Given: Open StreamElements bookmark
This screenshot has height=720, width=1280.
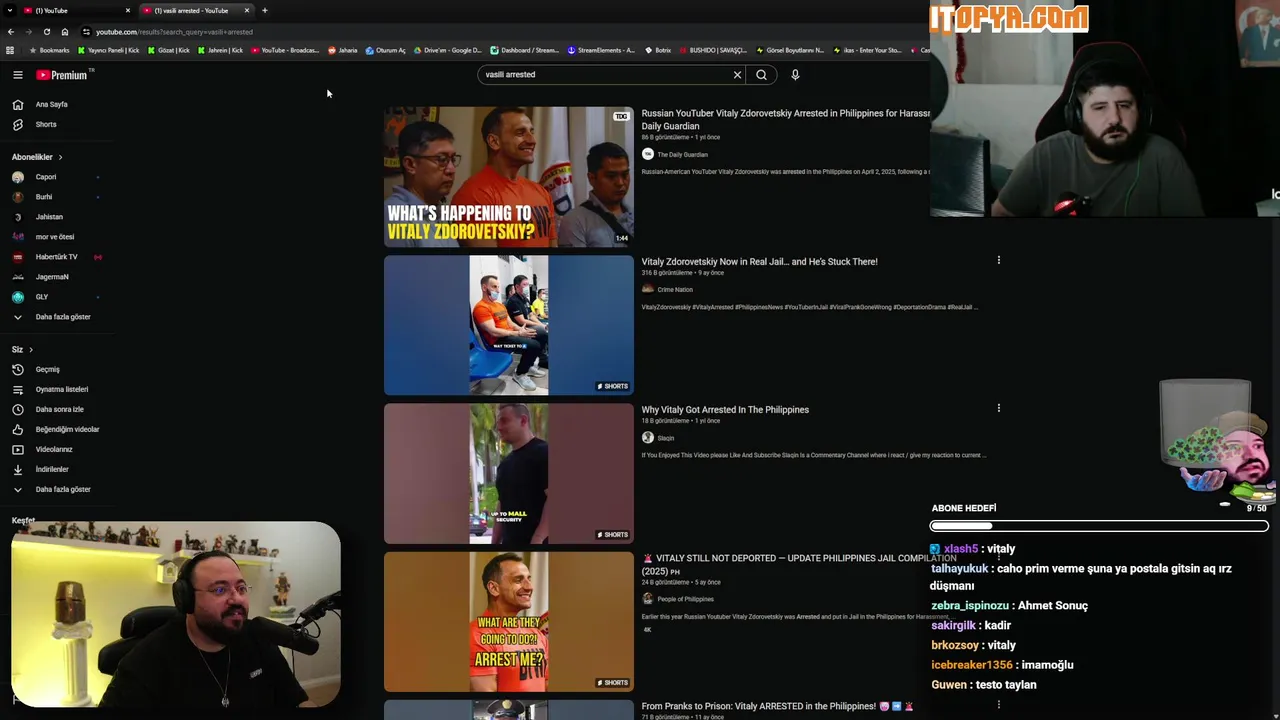Looking at the screenshot, I should (x=601, y=50).
